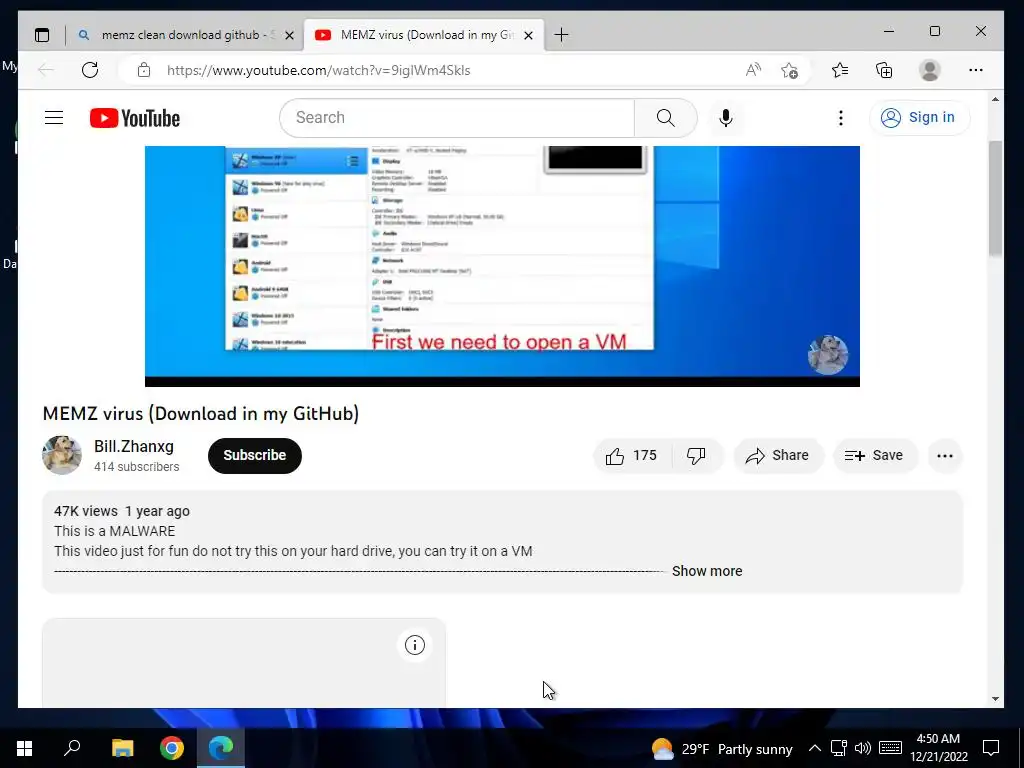Open volume control tray icon
The image size is (1024, 768).
tap(863, 748)
